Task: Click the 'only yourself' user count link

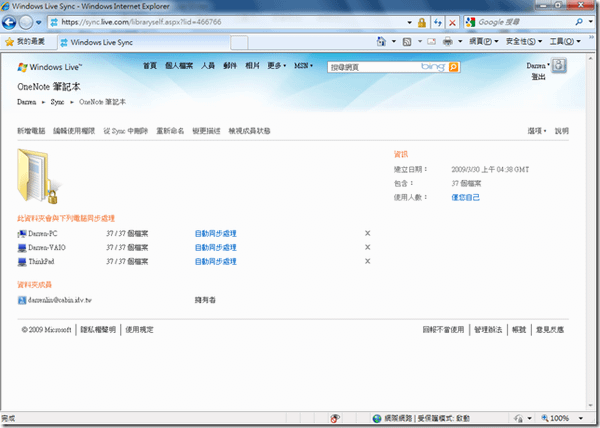Action: pyautogui.click(x=465, y=197)
